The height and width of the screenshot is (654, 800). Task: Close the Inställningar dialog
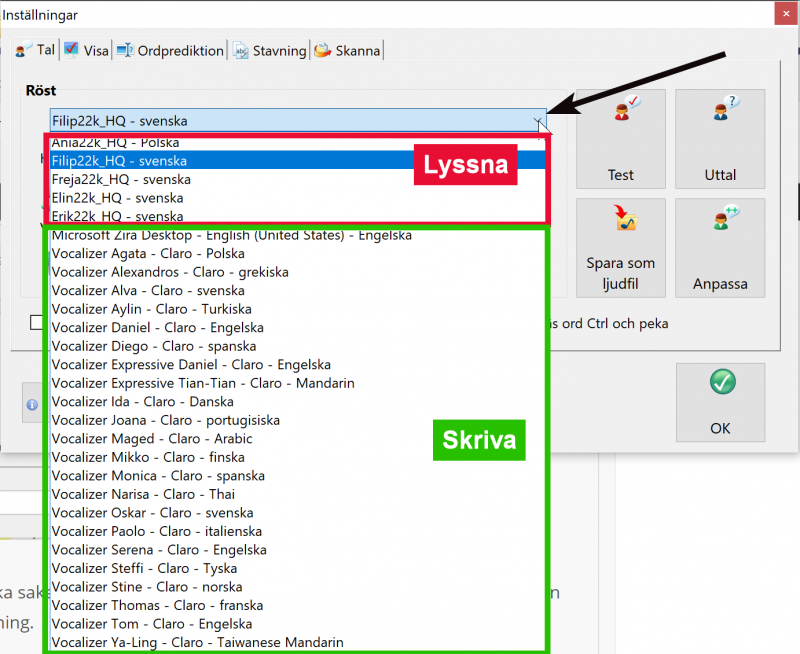click(x=786, y=14)
